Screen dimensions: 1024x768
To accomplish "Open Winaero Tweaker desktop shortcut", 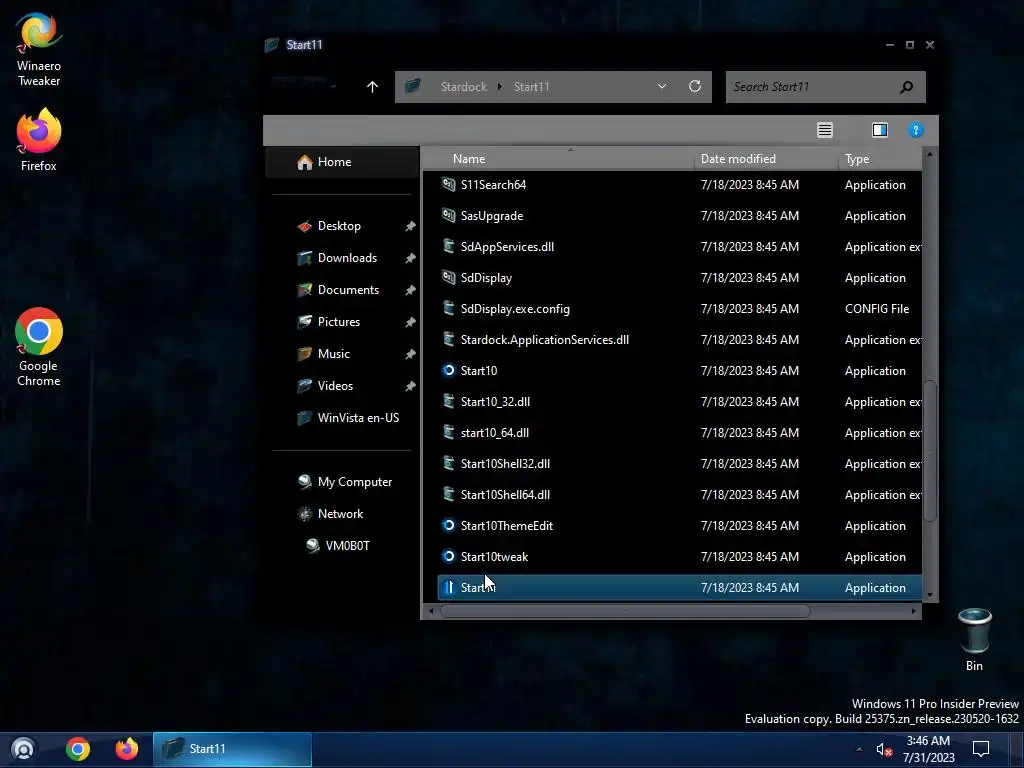I will 39,50.
